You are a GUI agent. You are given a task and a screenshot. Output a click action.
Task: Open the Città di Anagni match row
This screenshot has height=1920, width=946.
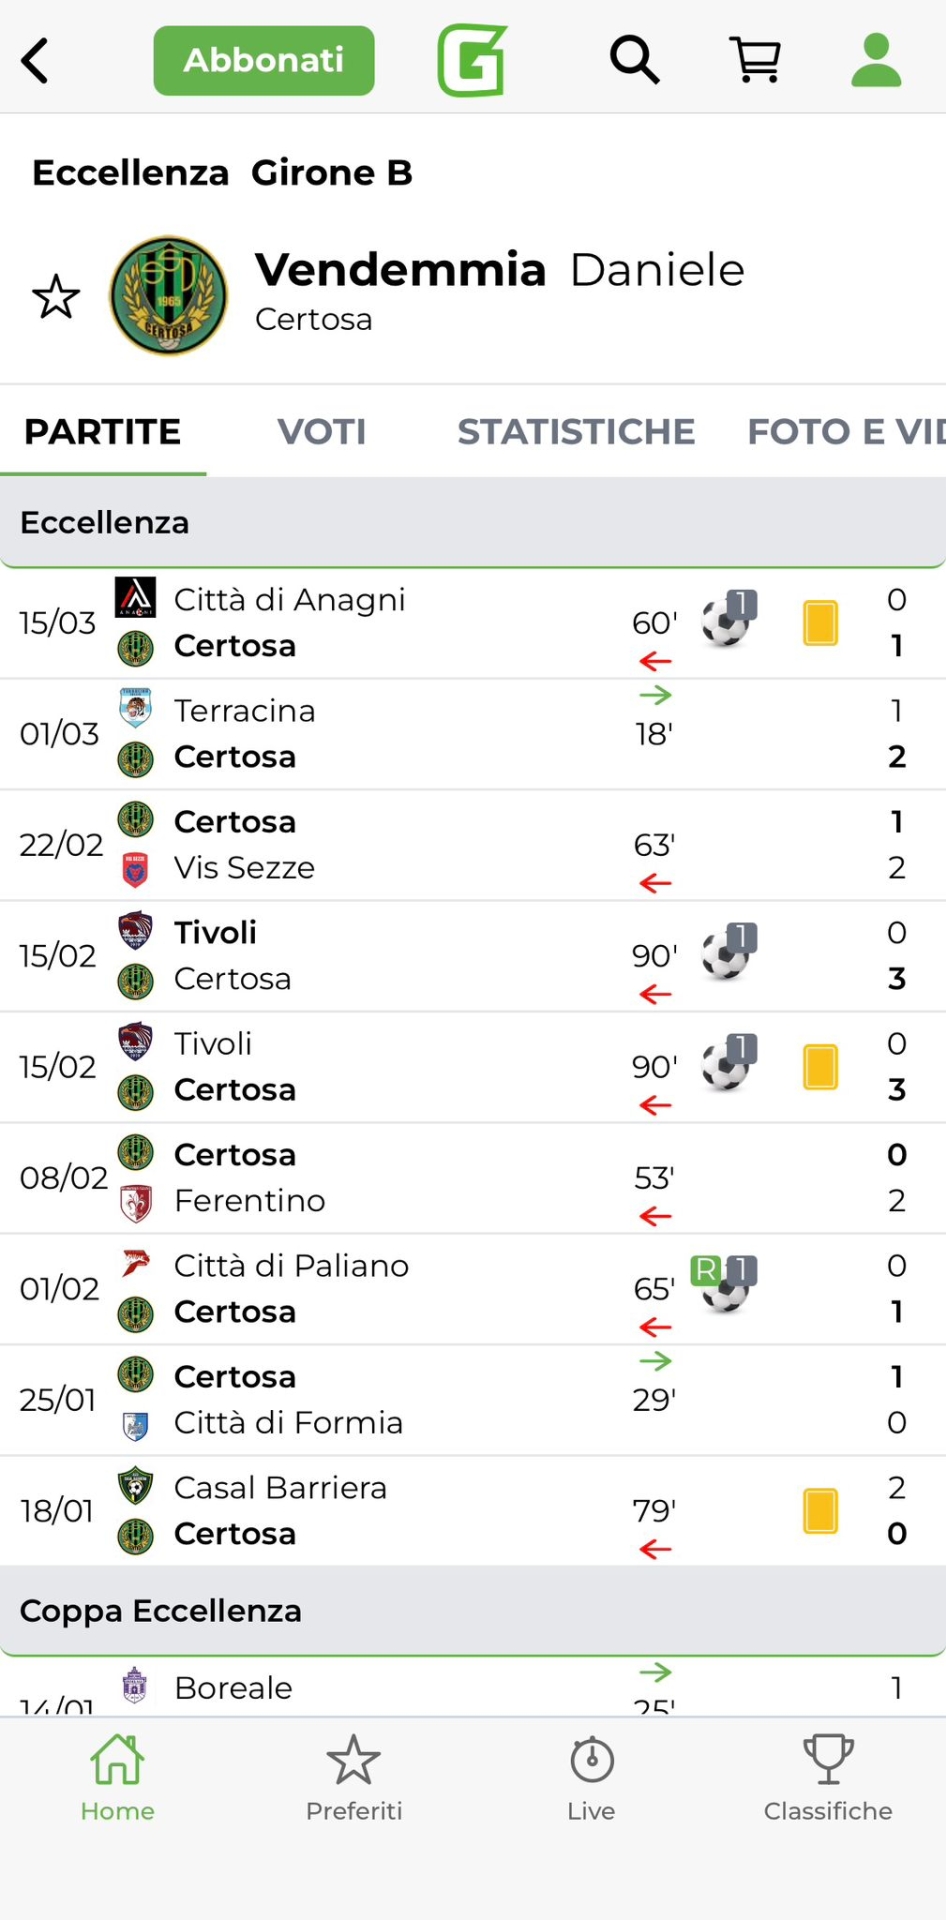click(x=400, y=623)
